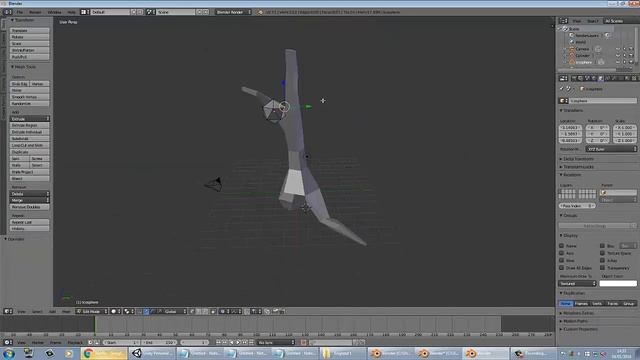The image size is (640, 360).
Task: Open the Help menu
Action: (71, 12)
